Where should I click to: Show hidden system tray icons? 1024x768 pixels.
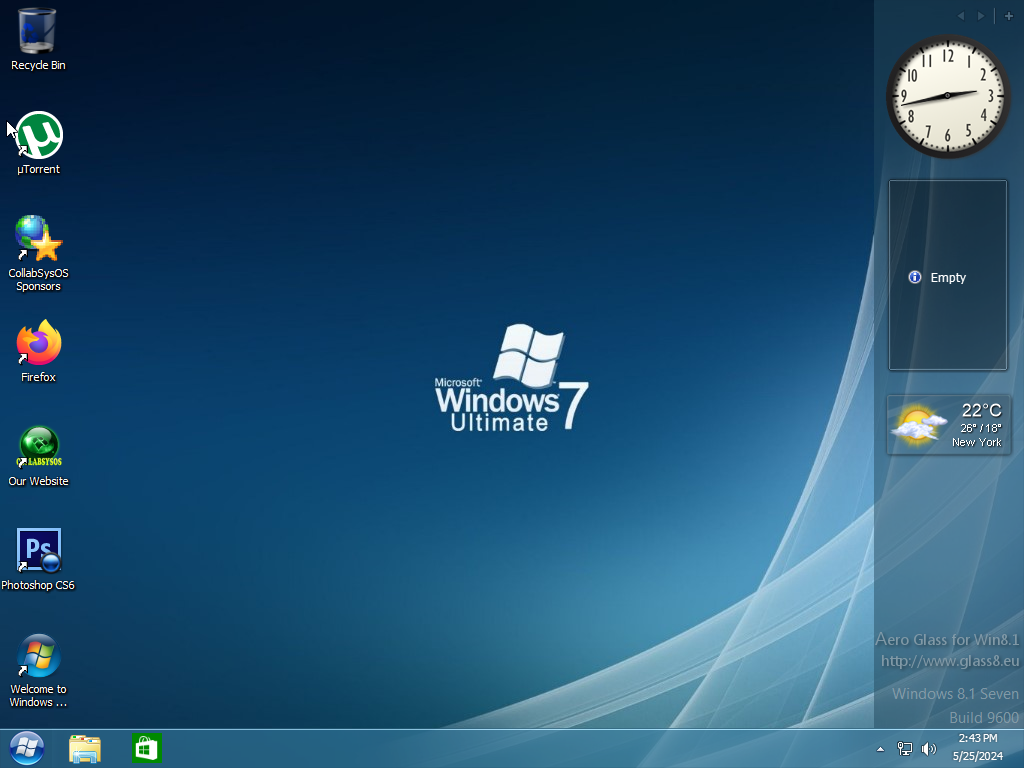pos(881,749)
